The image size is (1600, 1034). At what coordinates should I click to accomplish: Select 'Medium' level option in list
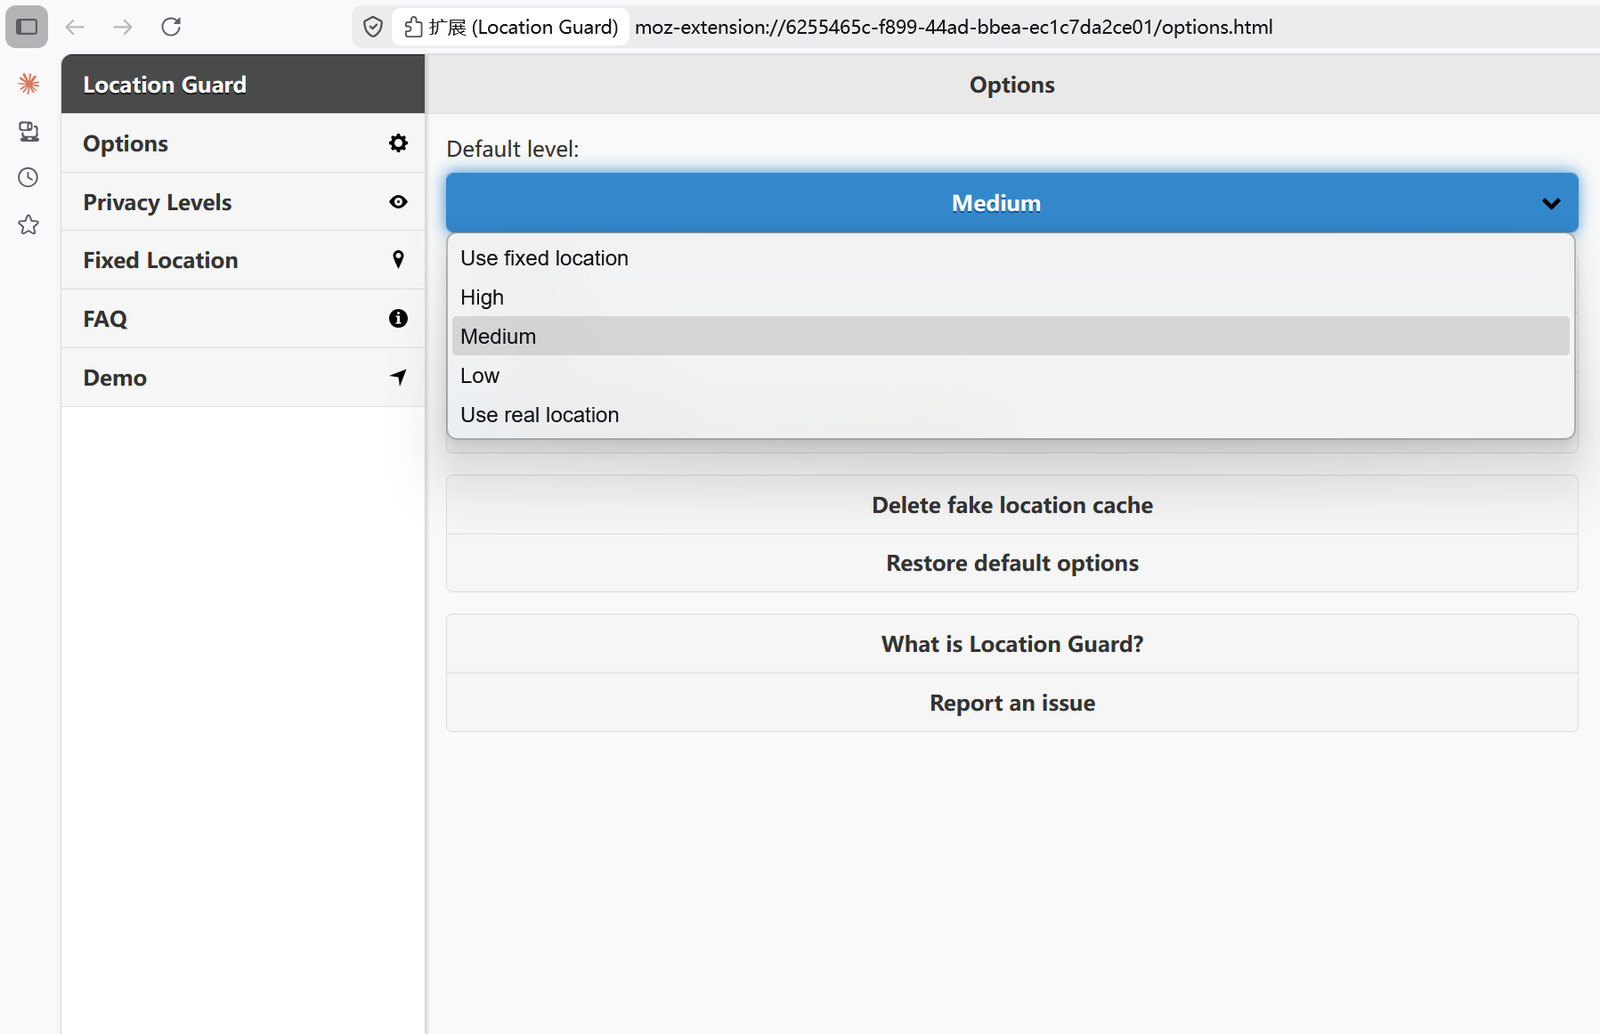[1011, 336]
